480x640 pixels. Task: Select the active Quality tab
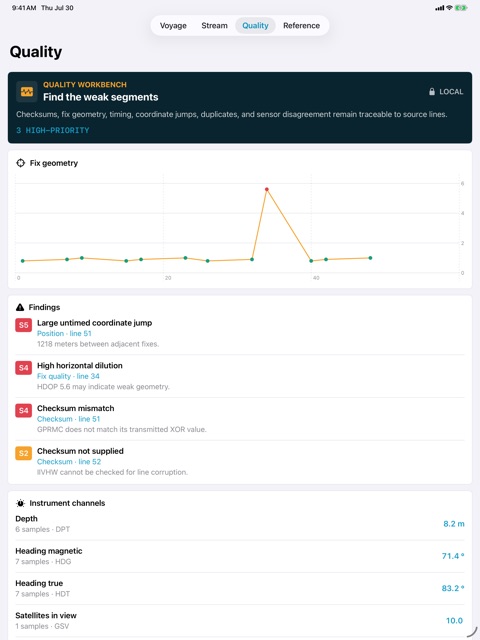tap(256, 25)
